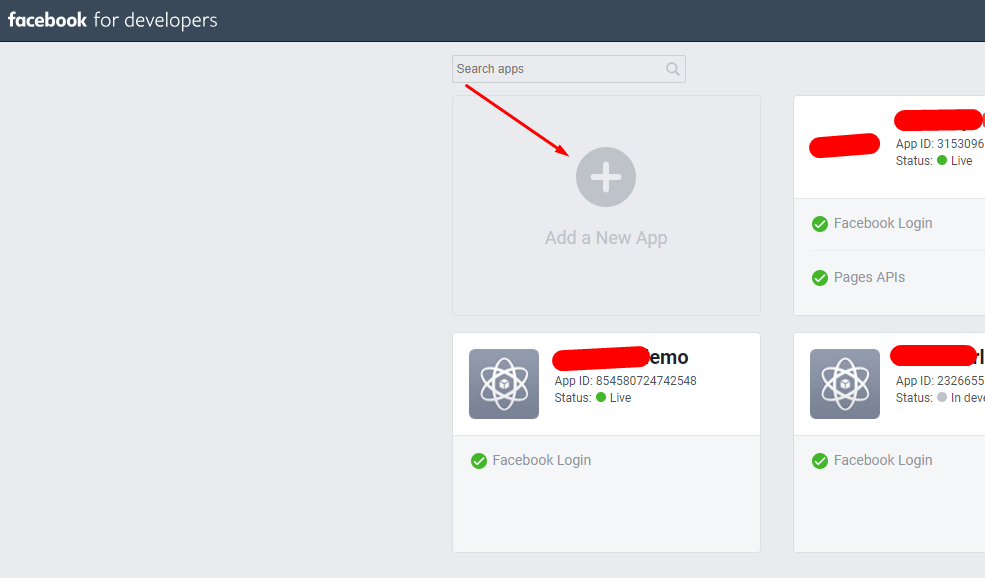Select App ID: 3153096 text

[x=940, y=144]
